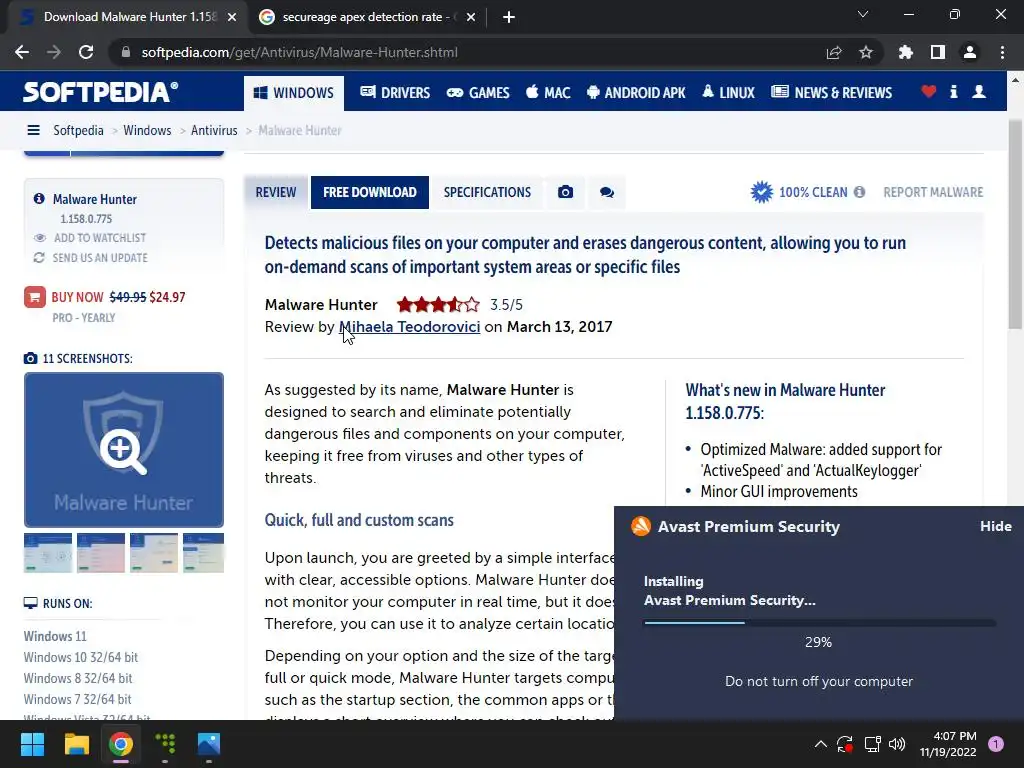This screenshot has width=1024, height=768.
Task: Open the Chrome extensions puzzle icon
Action: click(x=905, y=52)
